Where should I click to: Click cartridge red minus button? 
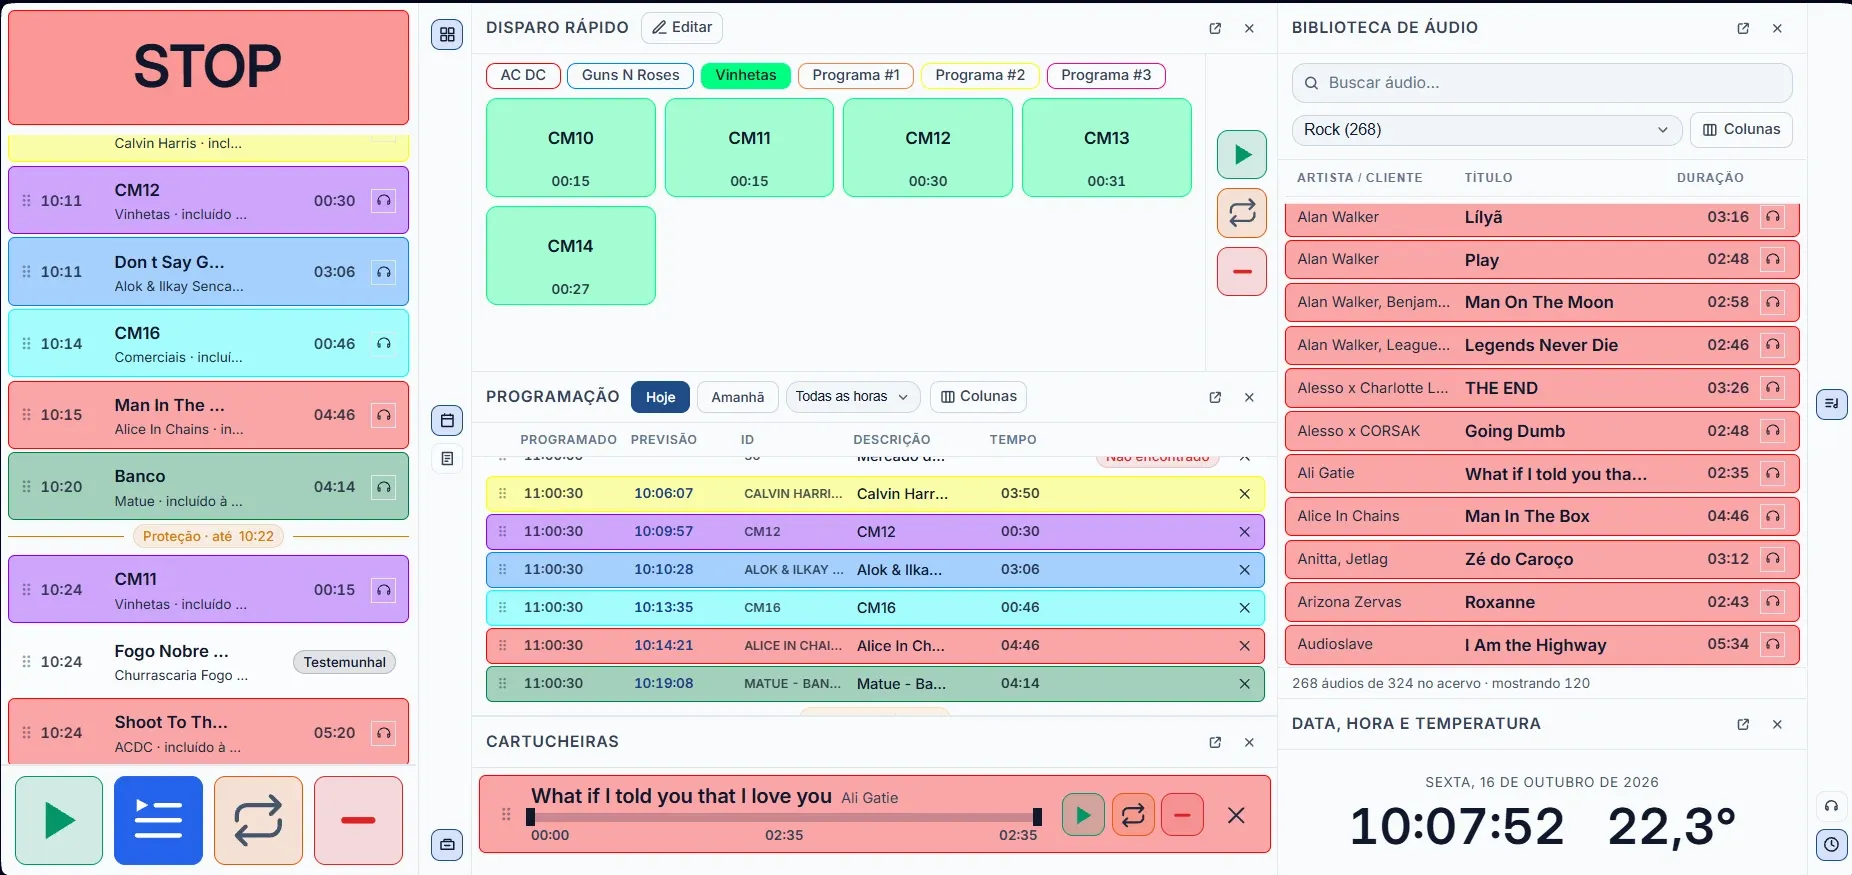point(1182,815)
